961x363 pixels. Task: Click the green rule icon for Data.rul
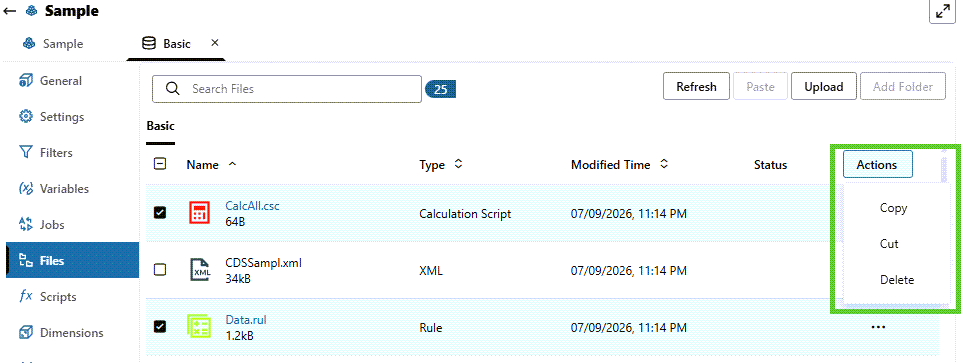click(x=199, y=326)
